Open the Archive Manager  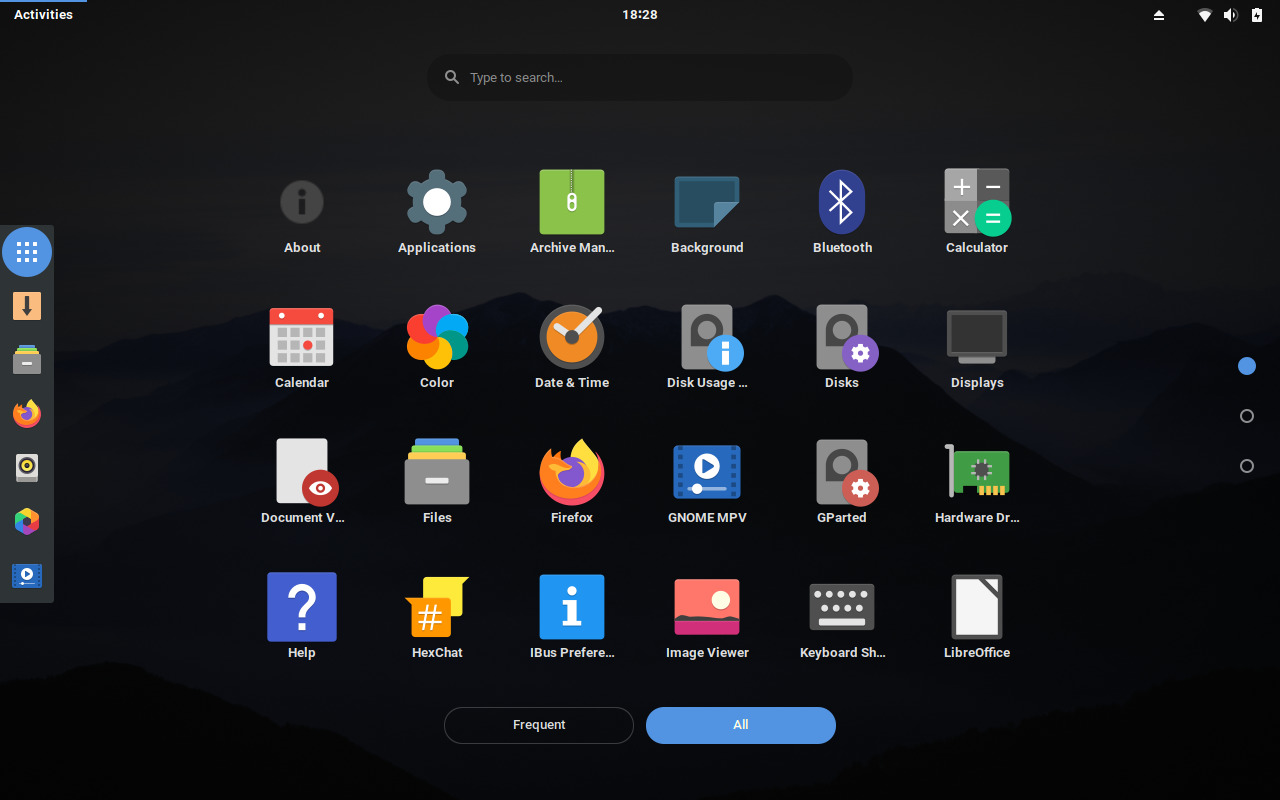click(x=571, y=201)
